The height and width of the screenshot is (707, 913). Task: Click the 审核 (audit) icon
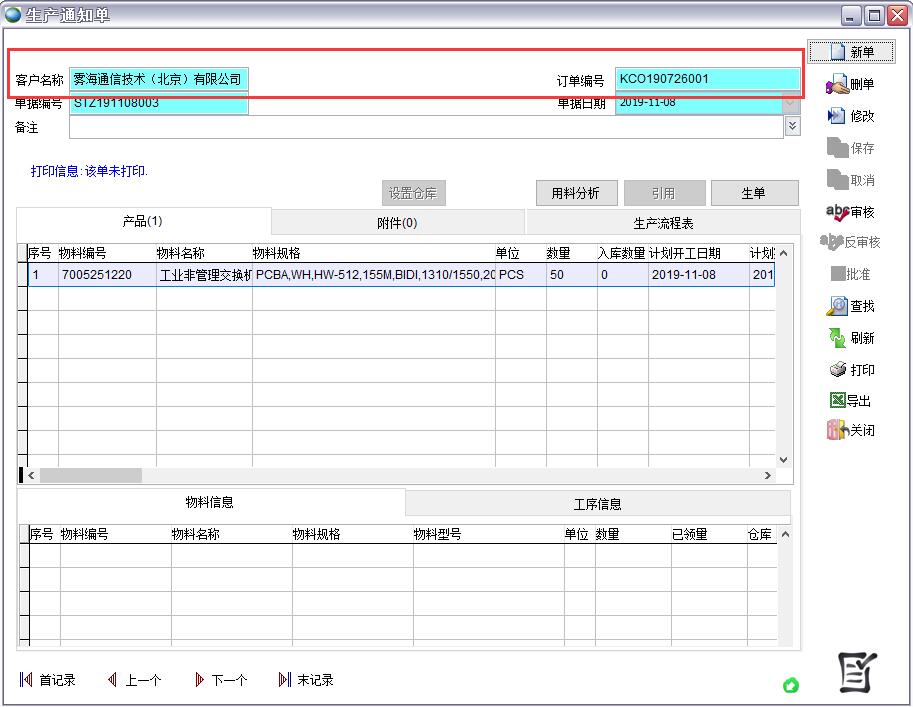click(x=837, y=212)
